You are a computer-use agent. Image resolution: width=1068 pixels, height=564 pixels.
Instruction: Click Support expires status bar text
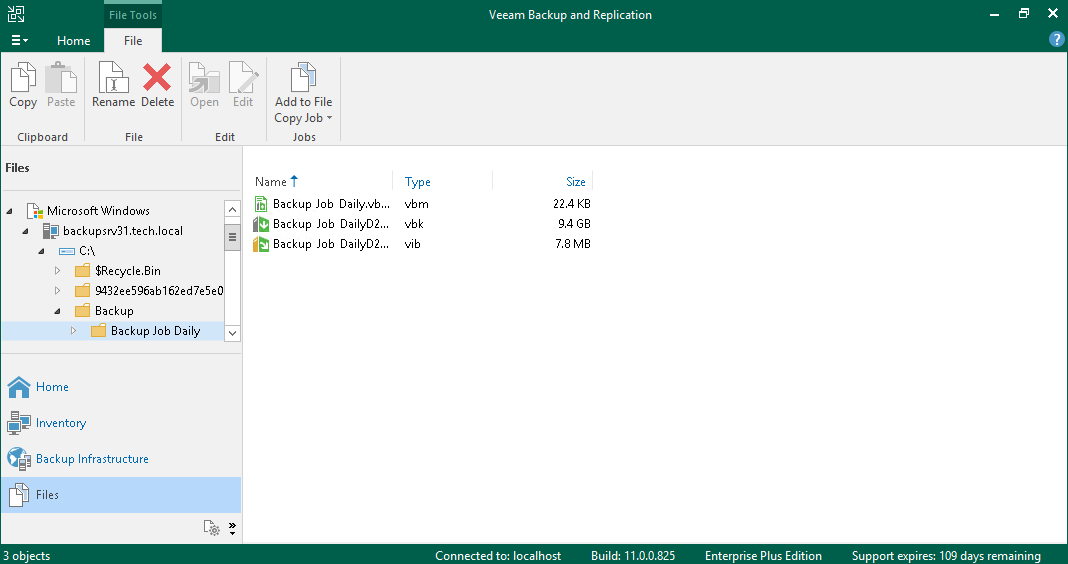[x=946, y=556]
